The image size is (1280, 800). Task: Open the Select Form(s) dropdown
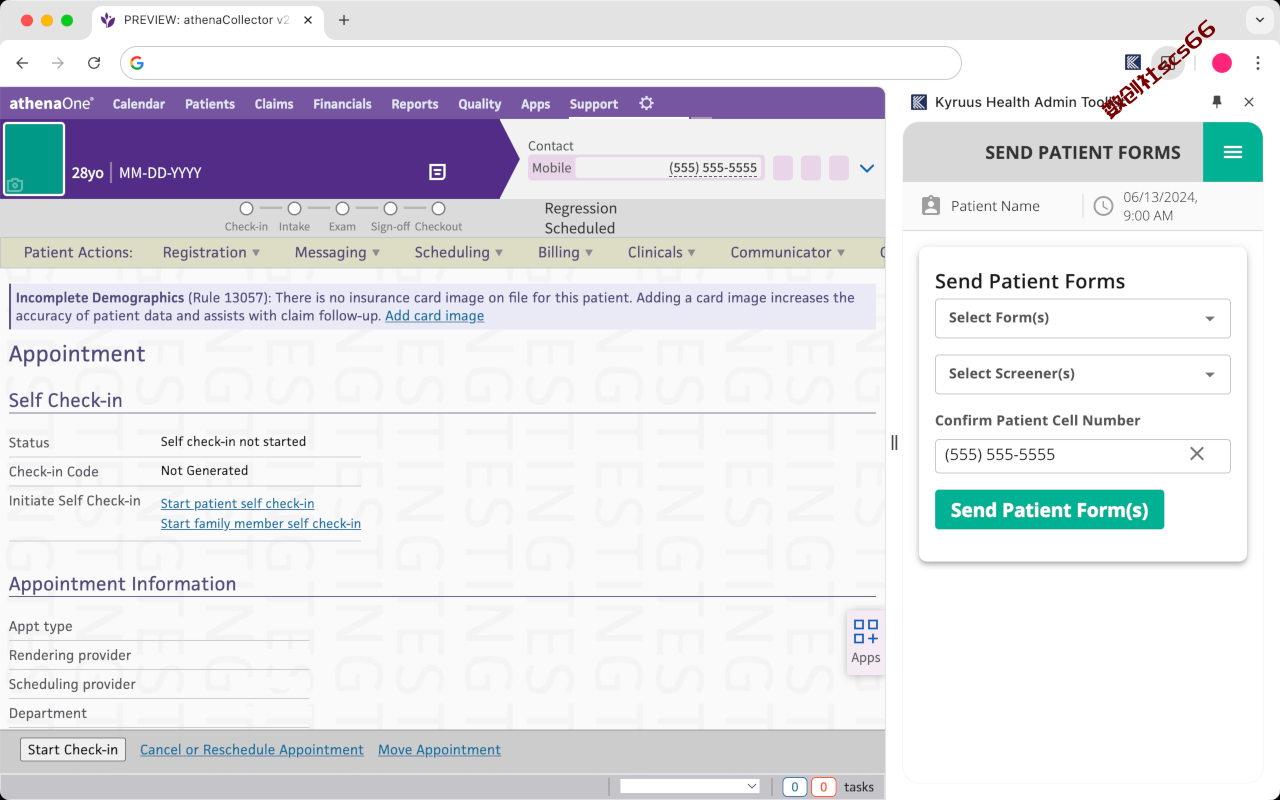point(1083,318)
